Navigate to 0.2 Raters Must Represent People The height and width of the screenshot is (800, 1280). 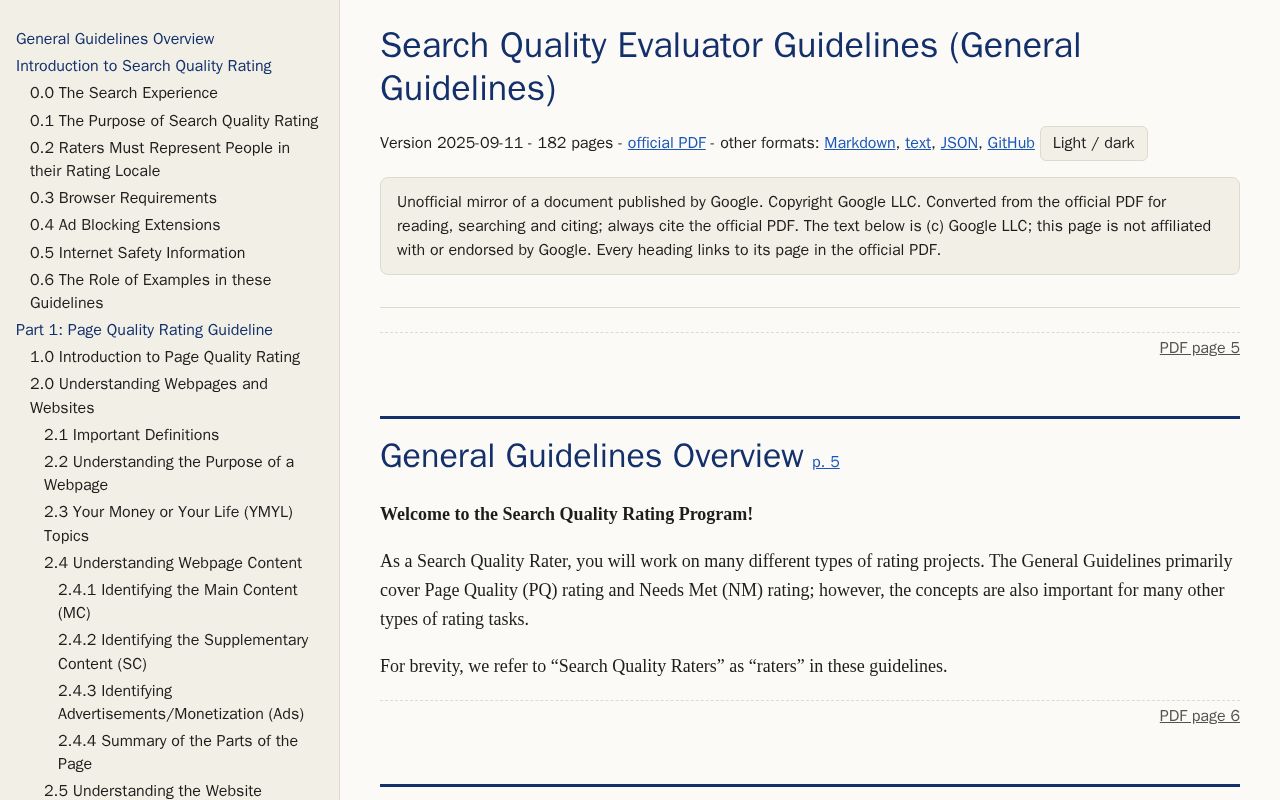(160, 159)
